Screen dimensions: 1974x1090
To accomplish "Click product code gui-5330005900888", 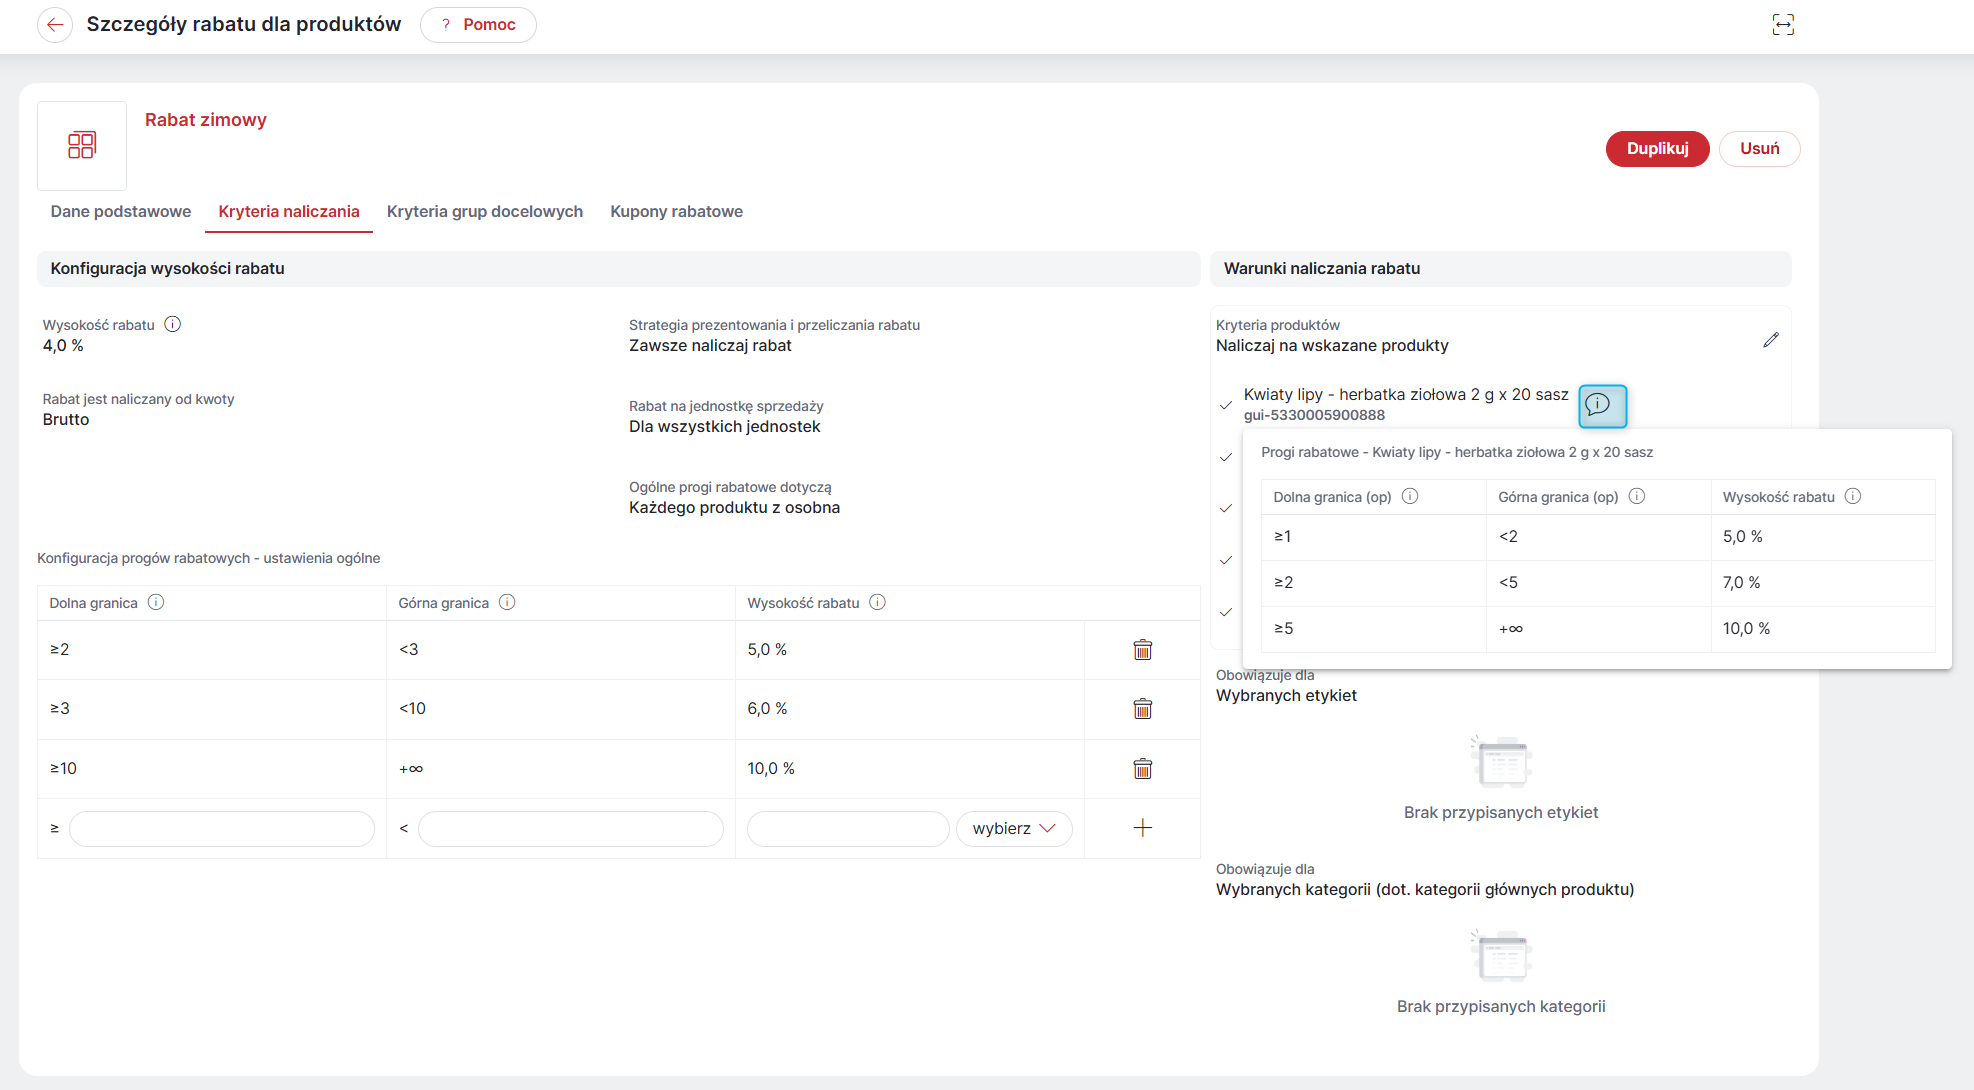I will [1314, 415].
